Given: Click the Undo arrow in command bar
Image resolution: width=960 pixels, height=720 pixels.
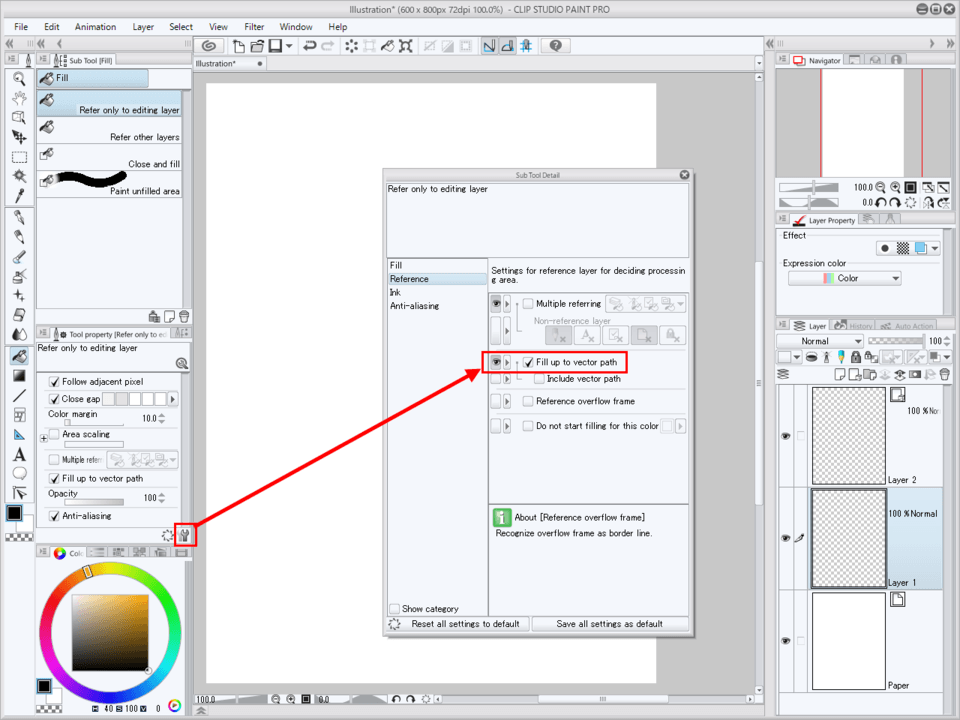Looking at the screenshot, I should [310, 46].
